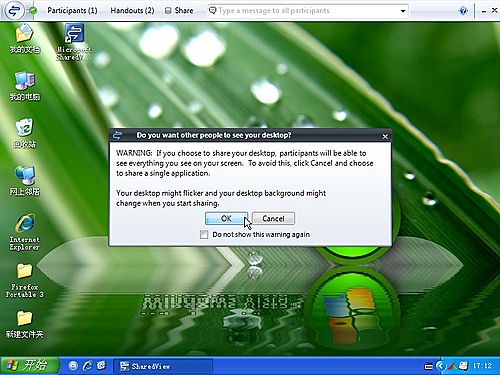Image resolution: width=500 pixels, height=375 pixels.
Task: Expand the message box dropdown arrow
Action: click(403, 11)
